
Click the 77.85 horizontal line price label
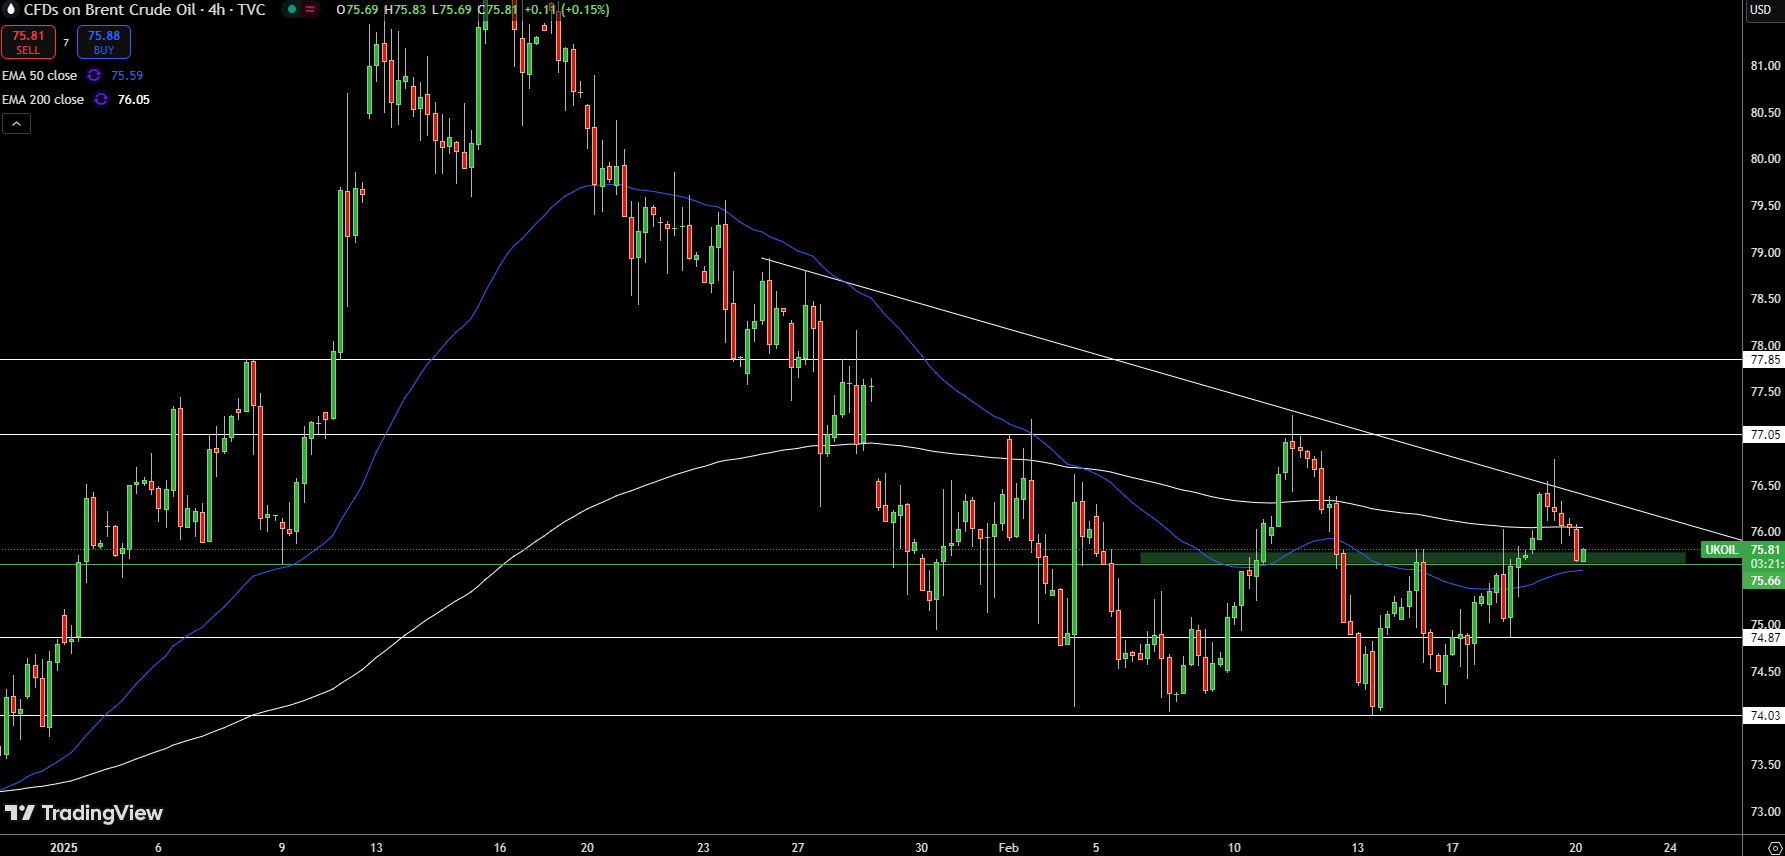[1764, 360]
